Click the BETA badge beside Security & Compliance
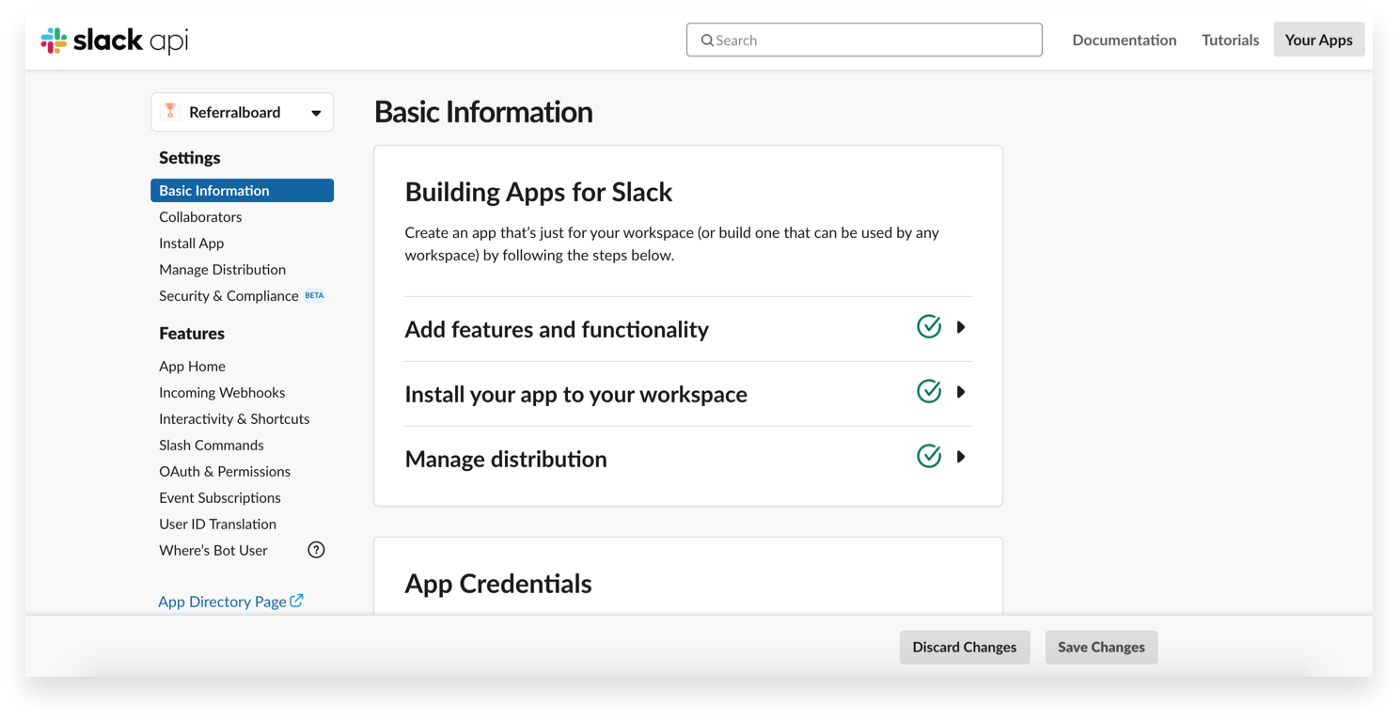The width and height of the screenshot is (1400, 719). 314,296
